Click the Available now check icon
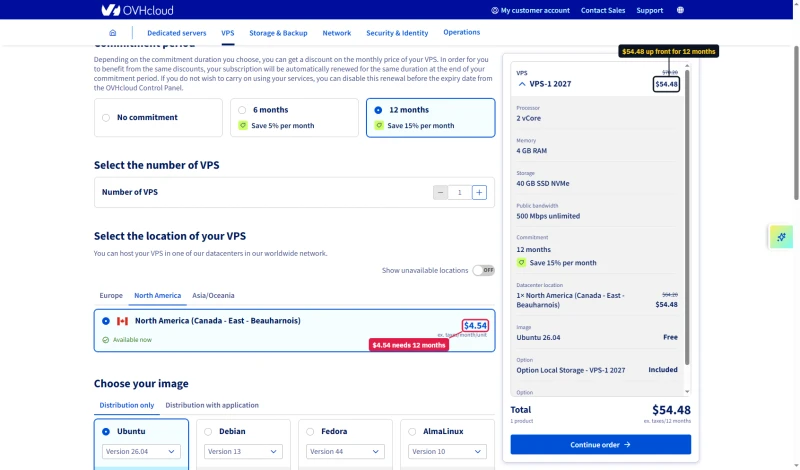Image resolution: width=800 pixels, height=470 pixels. 106,340
